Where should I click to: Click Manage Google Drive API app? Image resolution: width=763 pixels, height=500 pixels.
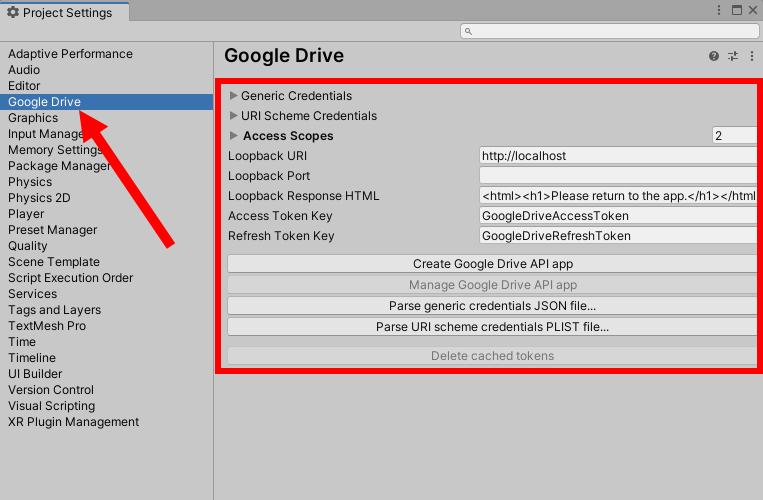click(492, 285)
